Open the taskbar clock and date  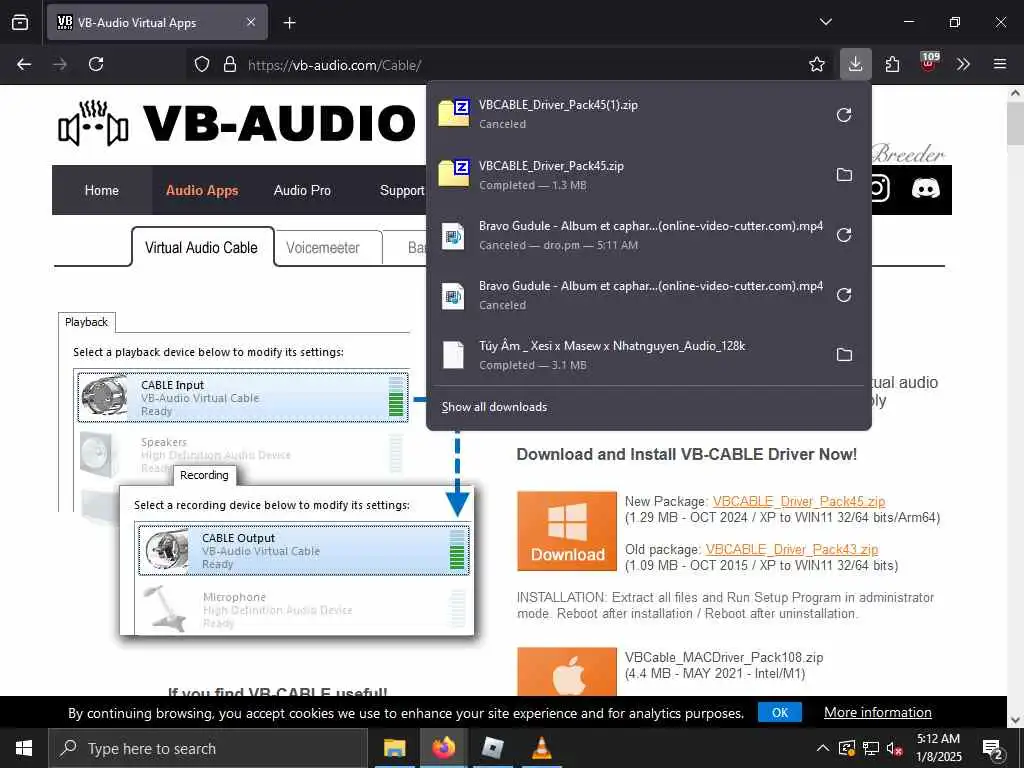[x=938, y=748]
